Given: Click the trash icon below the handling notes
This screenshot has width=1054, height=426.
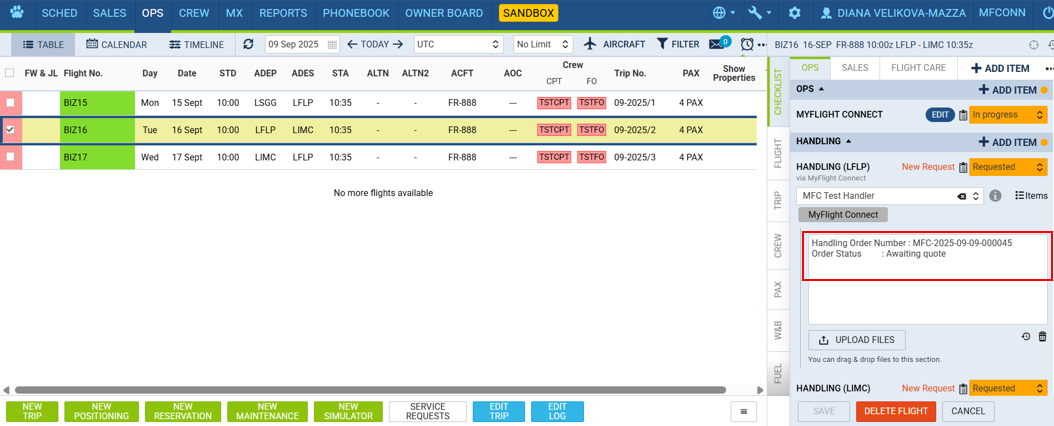Looking at the screenshot, I should (1042, 337).
